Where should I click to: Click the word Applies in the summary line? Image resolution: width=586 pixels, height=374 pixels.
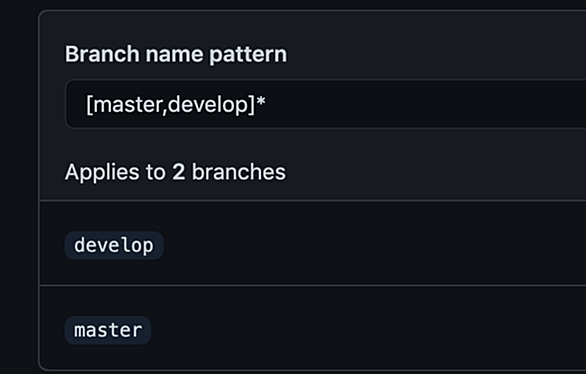pos(102,173)
